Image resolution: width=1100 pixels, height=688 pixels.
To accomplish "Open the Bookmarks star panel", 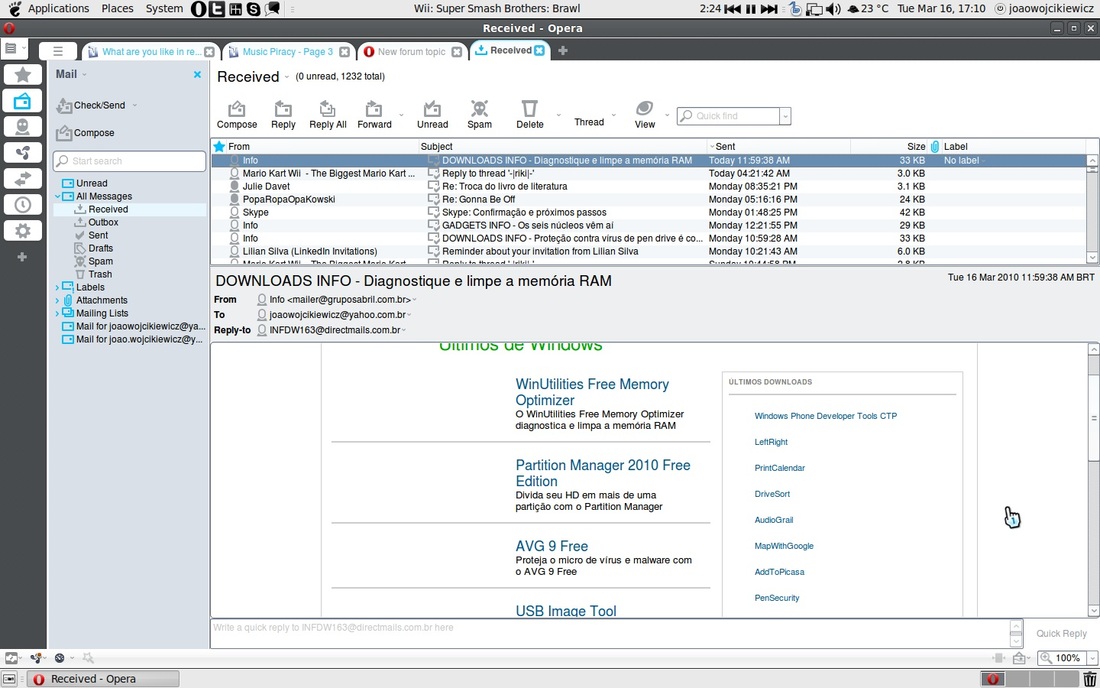I will (22, 74).
